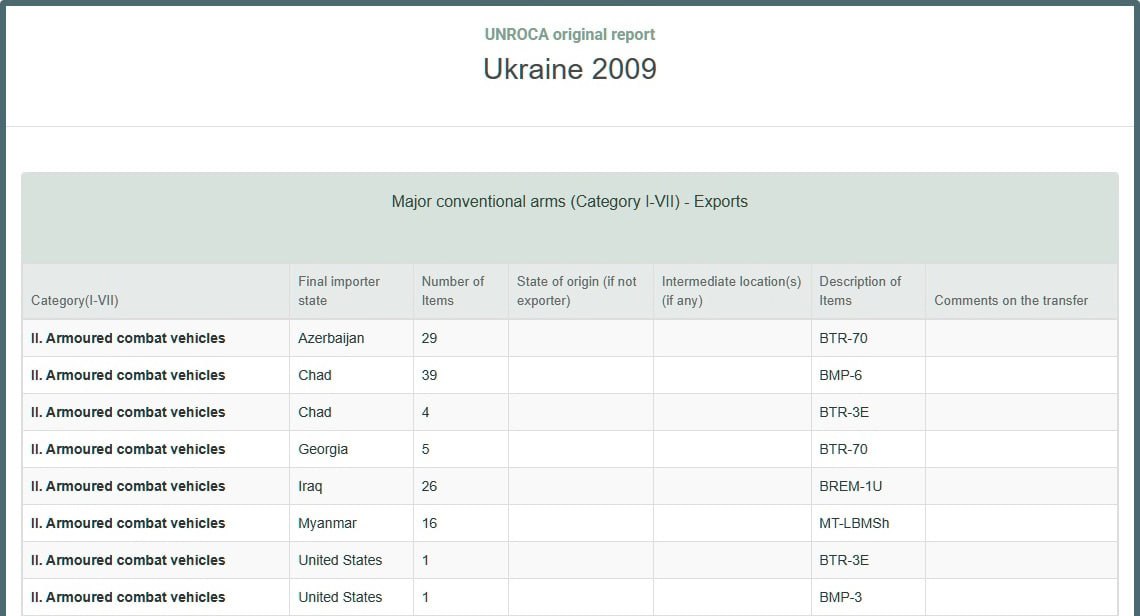Select the BREM-1U description cell
This screenshot has height=616, width=1140.
850,486
